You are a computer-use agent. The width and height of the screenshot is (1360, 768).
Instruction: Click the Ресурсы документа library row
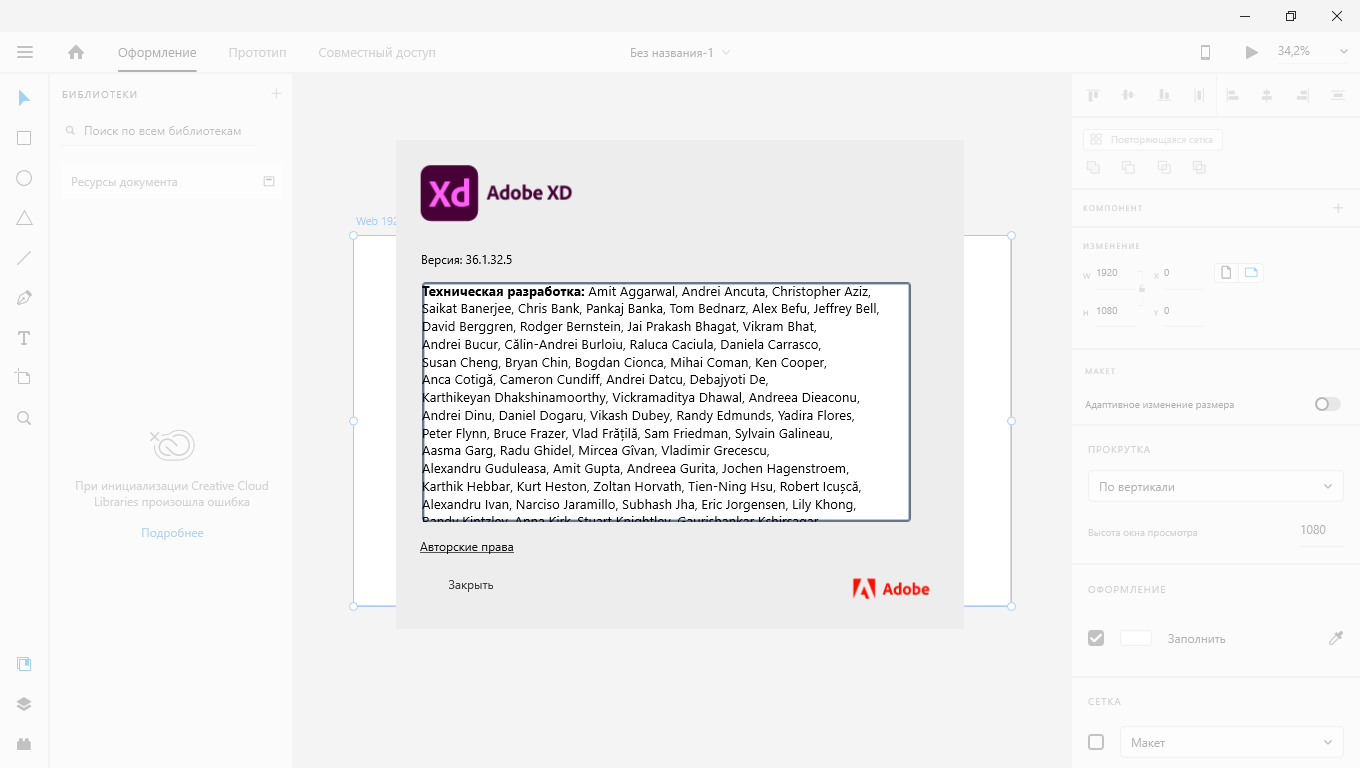tap(171, 182)
